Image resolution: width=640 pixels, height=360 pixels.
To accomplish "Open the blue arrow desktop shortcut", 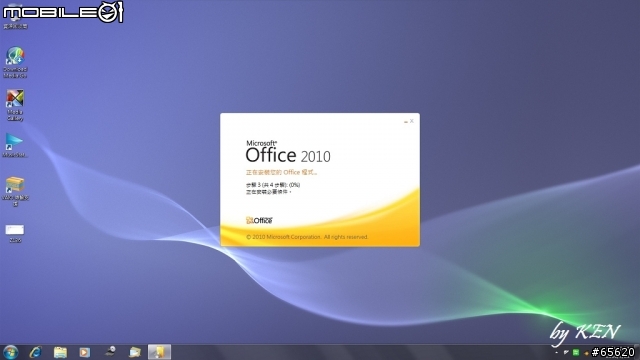I will pos(15,145).
